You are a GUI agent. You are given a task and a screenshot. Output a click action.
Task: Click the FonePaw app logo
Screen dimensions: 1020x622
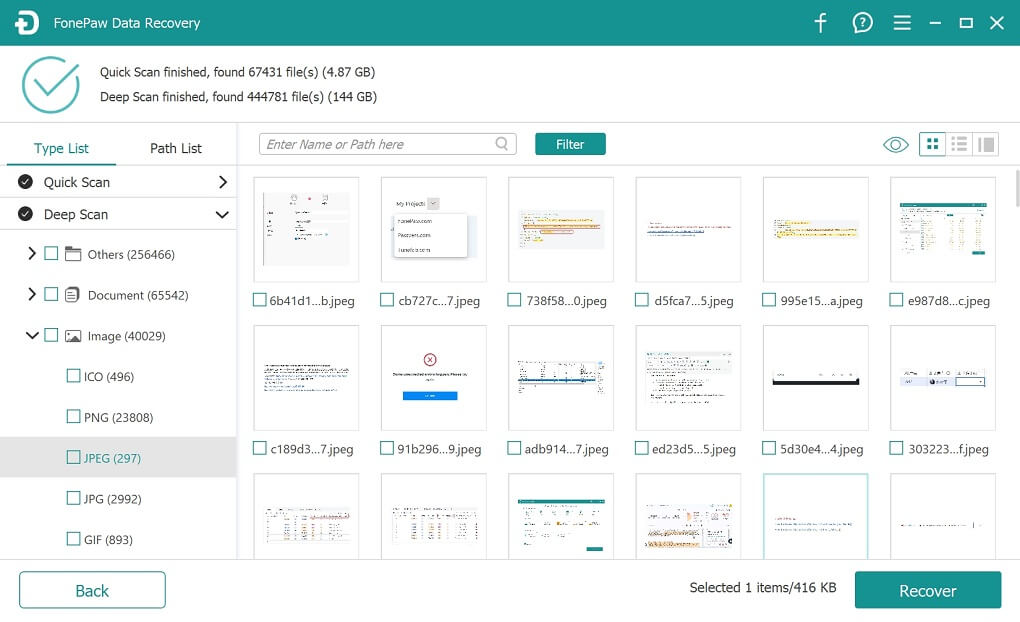pyautogui.click(x=27, y=23)
